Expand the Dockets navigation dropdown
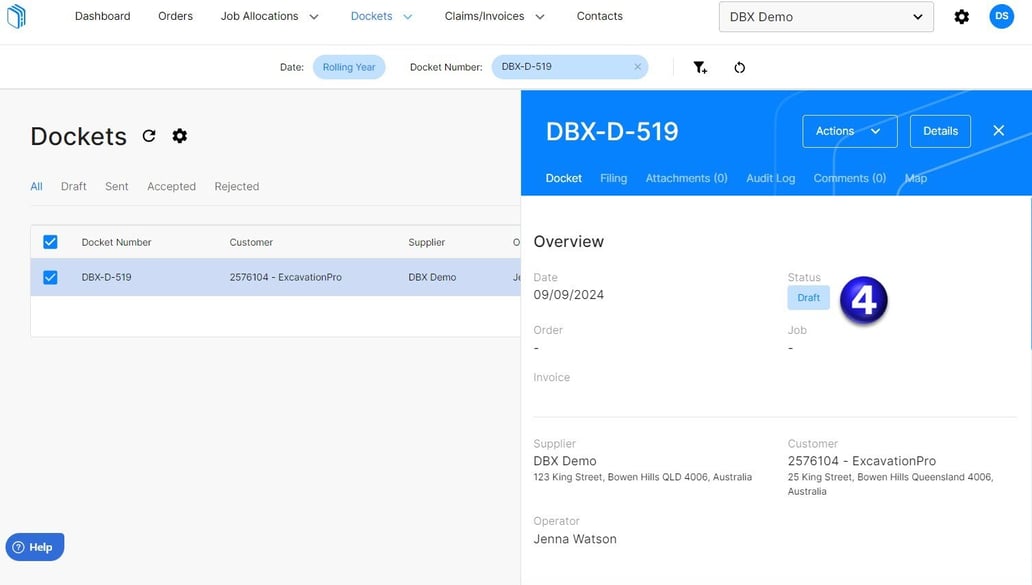This screenshot has height=585, width=1032. (x=381, y=16)
